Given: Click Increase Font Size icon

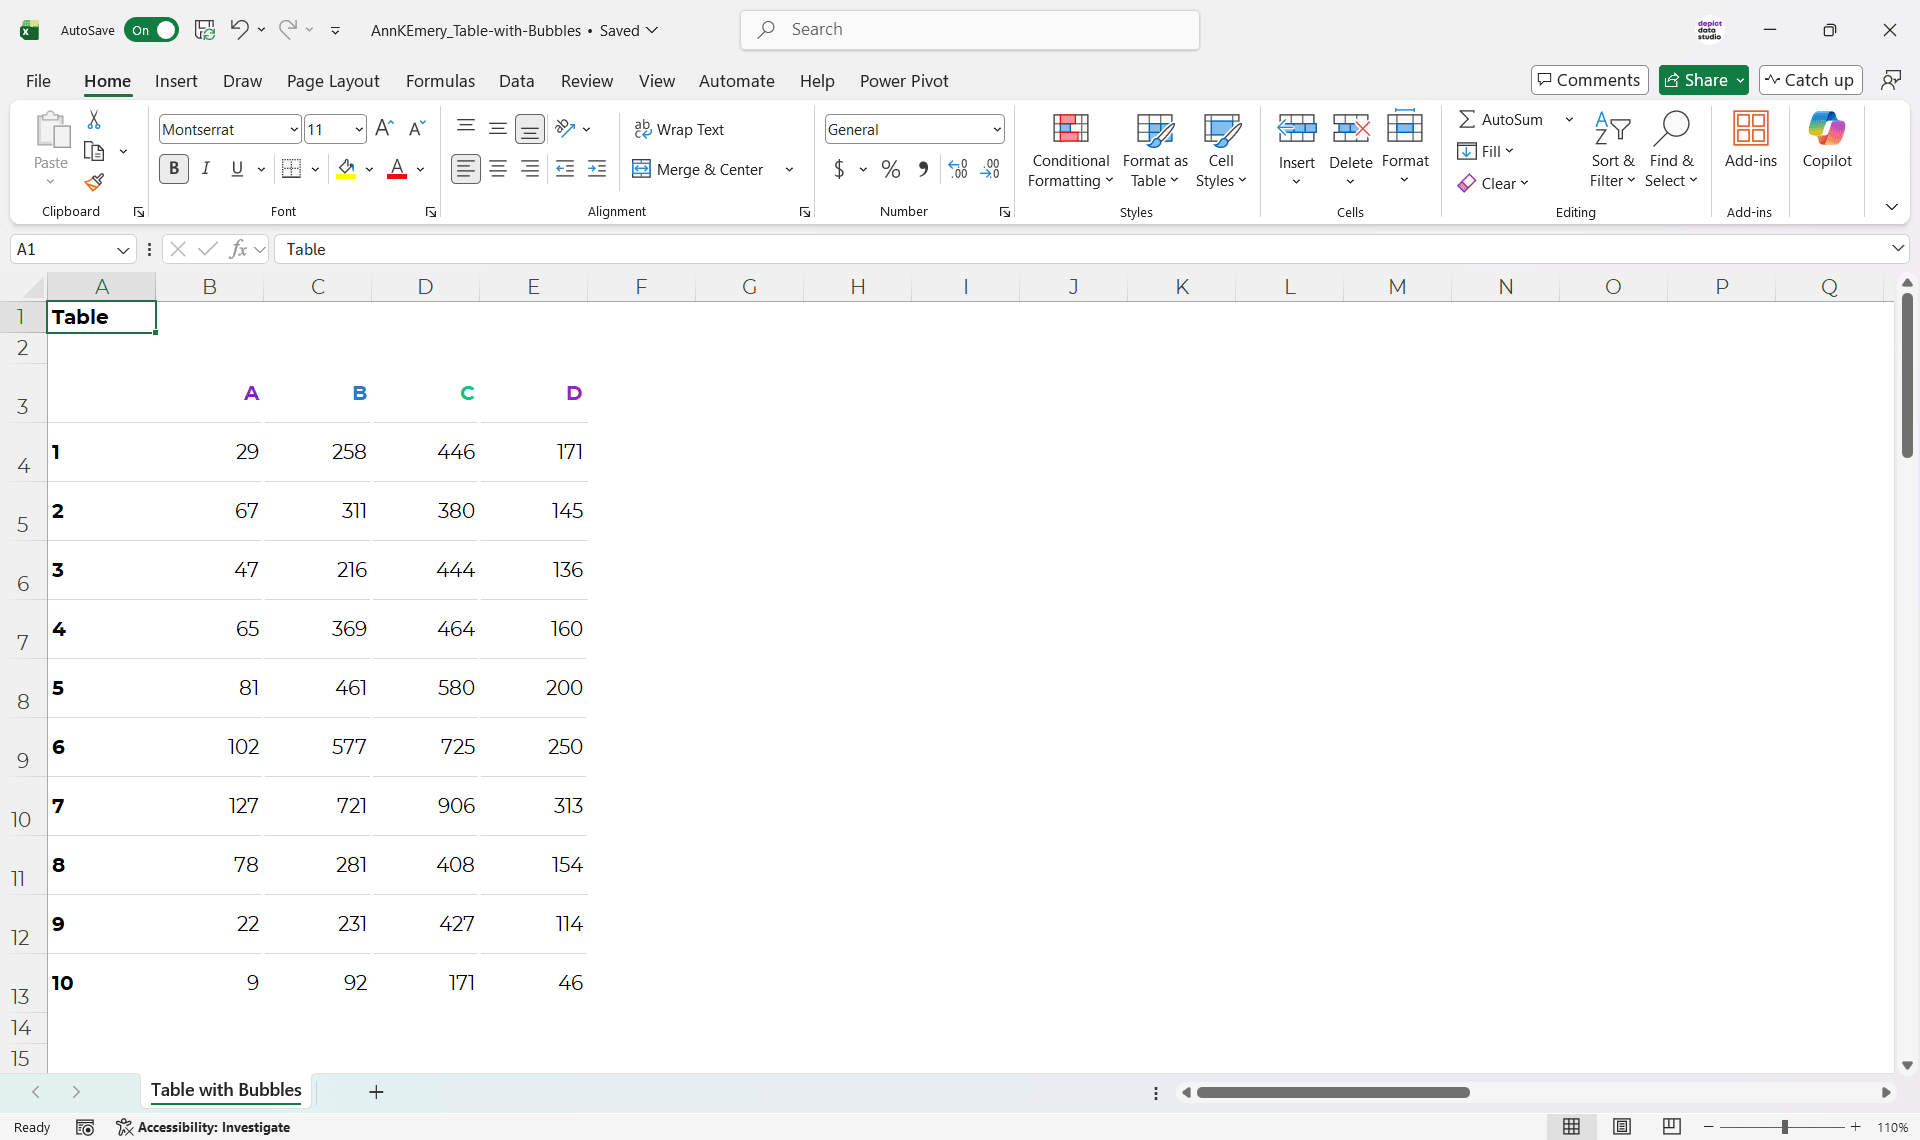Looking at the screenshot, I should tap(384, 129).
